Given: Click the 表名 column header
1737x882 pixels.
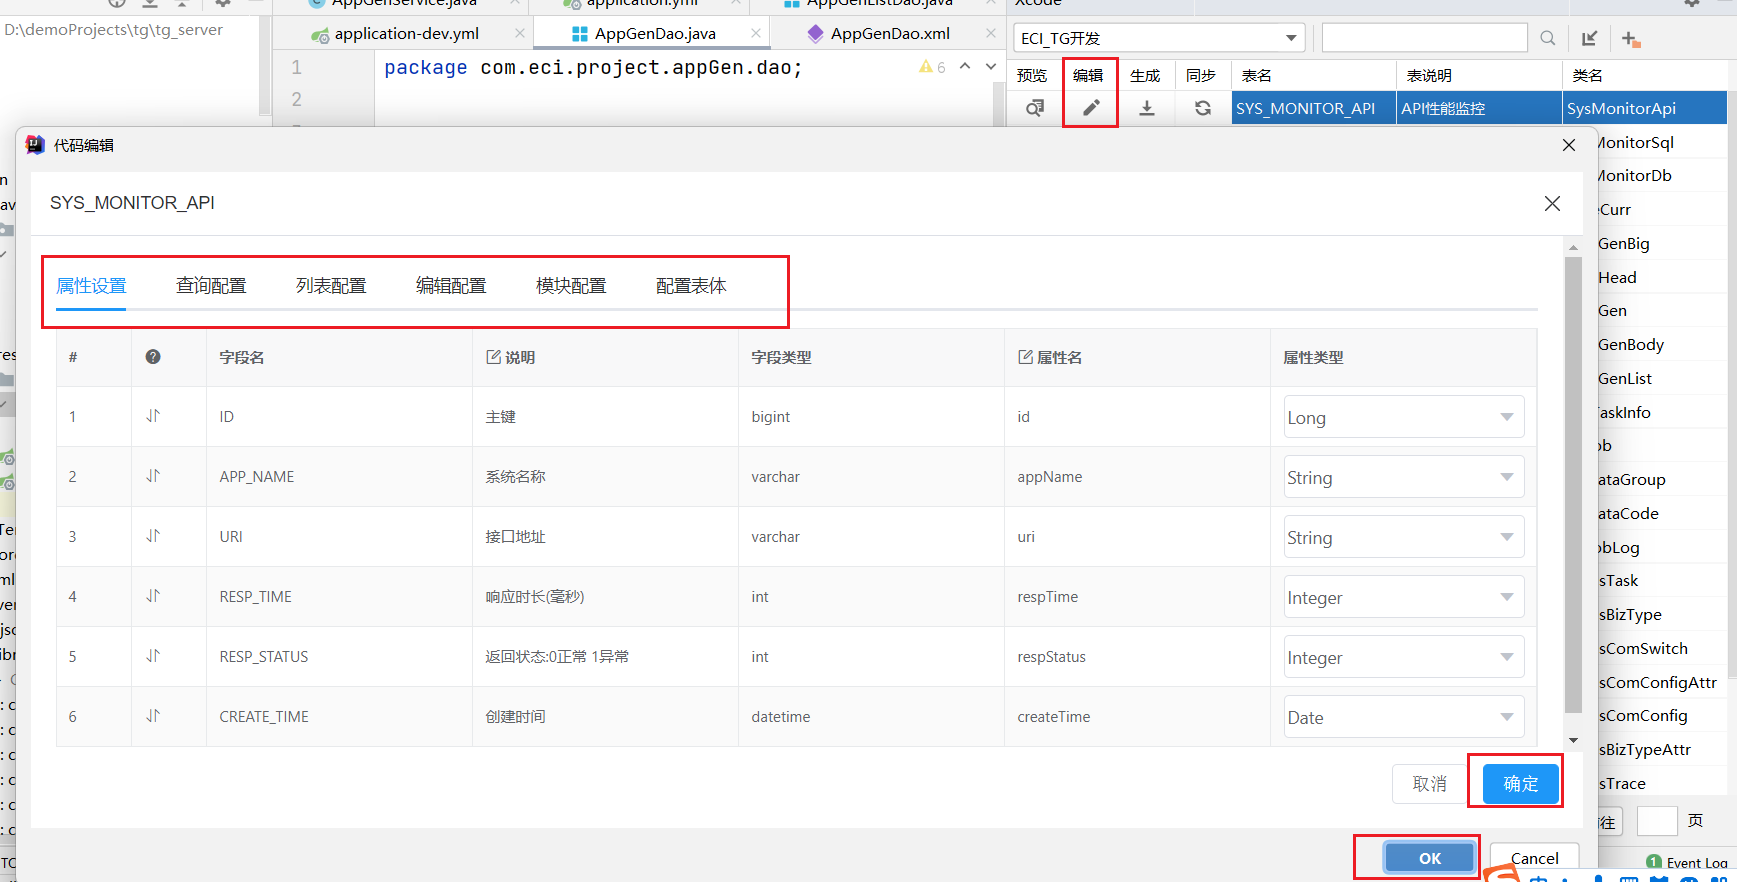Looking at the screenshot, I should (1313, 75).
